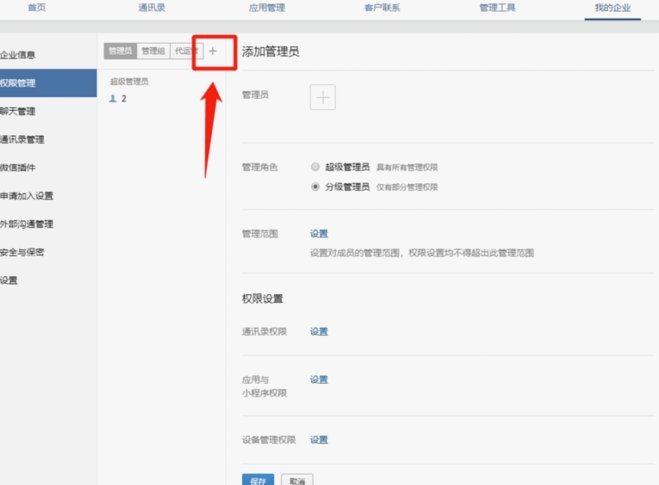Click the 设置 link for 管理范围
The image size is (659, 485).
[319, 234]
